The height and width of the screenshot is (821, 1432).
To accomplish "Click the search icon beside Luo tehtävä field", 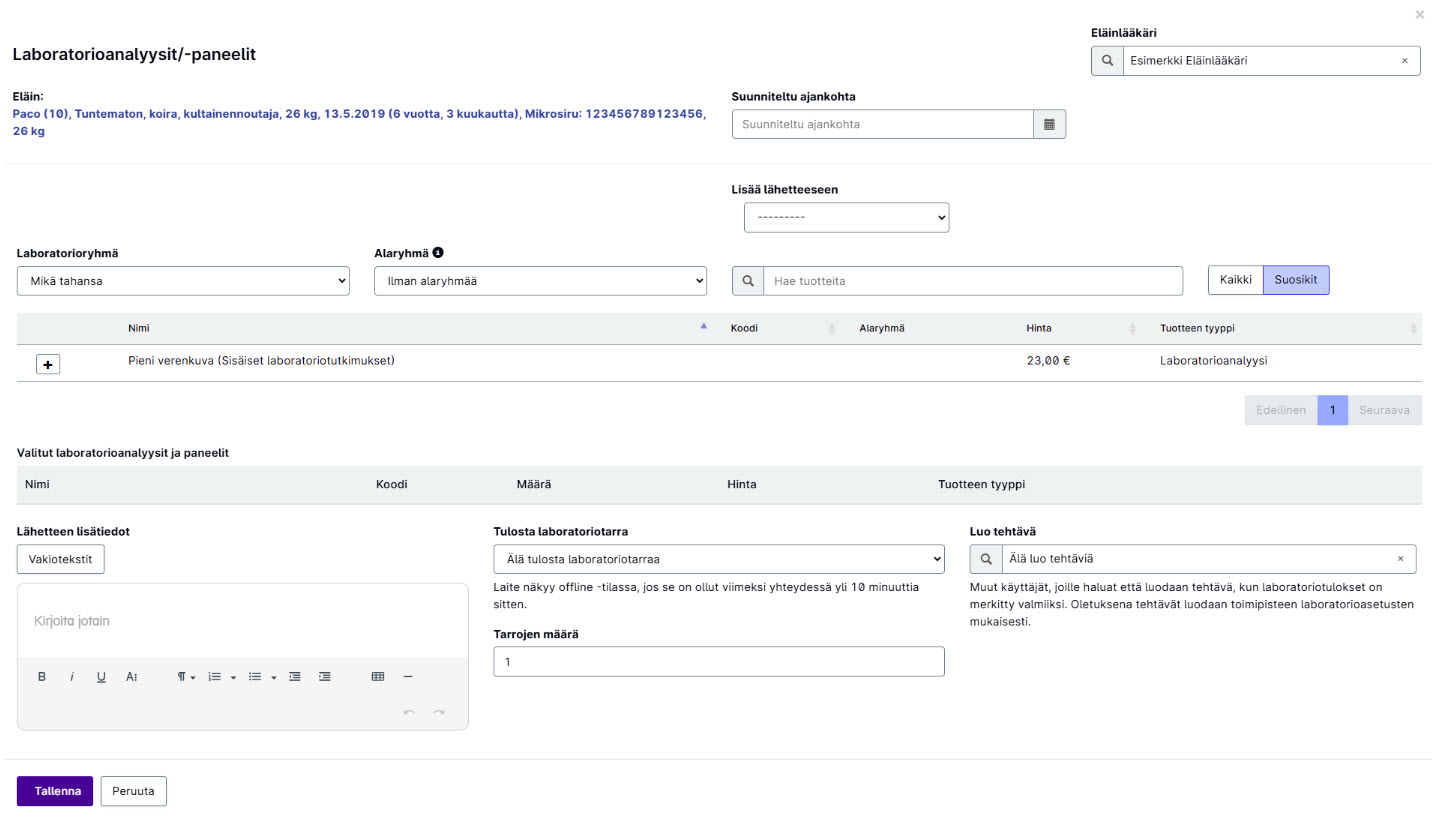I will [986, 559].
